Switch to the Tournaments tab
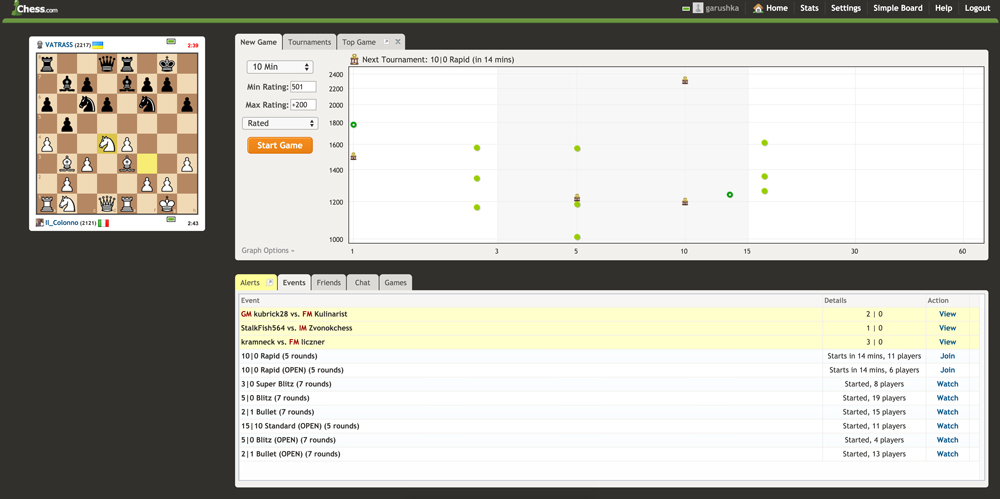The width and height of the screenshot is (1000, 499). click(309, 42)
